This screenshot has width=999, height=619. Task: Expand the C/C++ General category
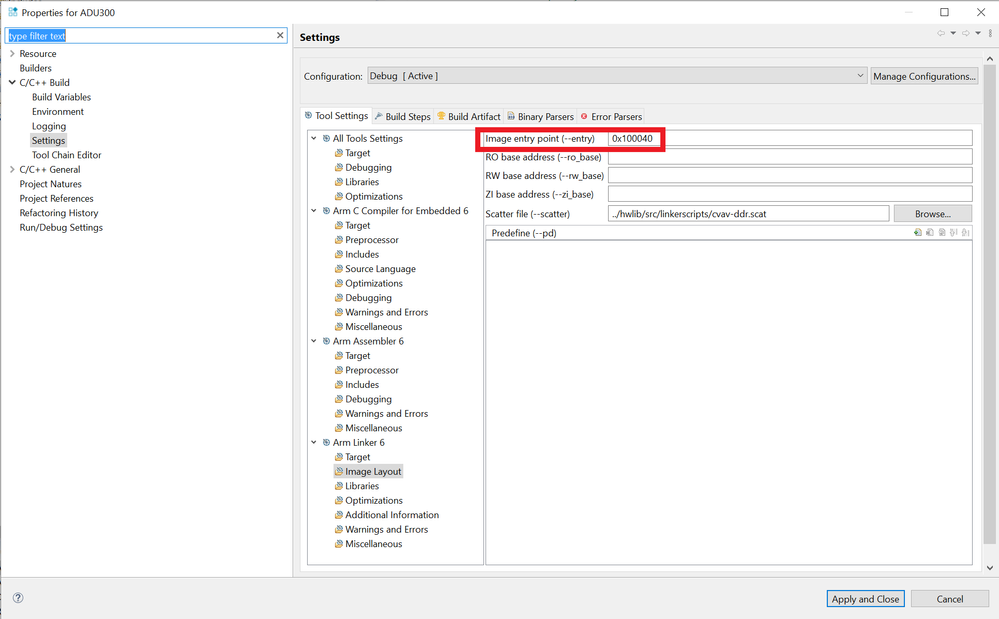coord(12,169)
